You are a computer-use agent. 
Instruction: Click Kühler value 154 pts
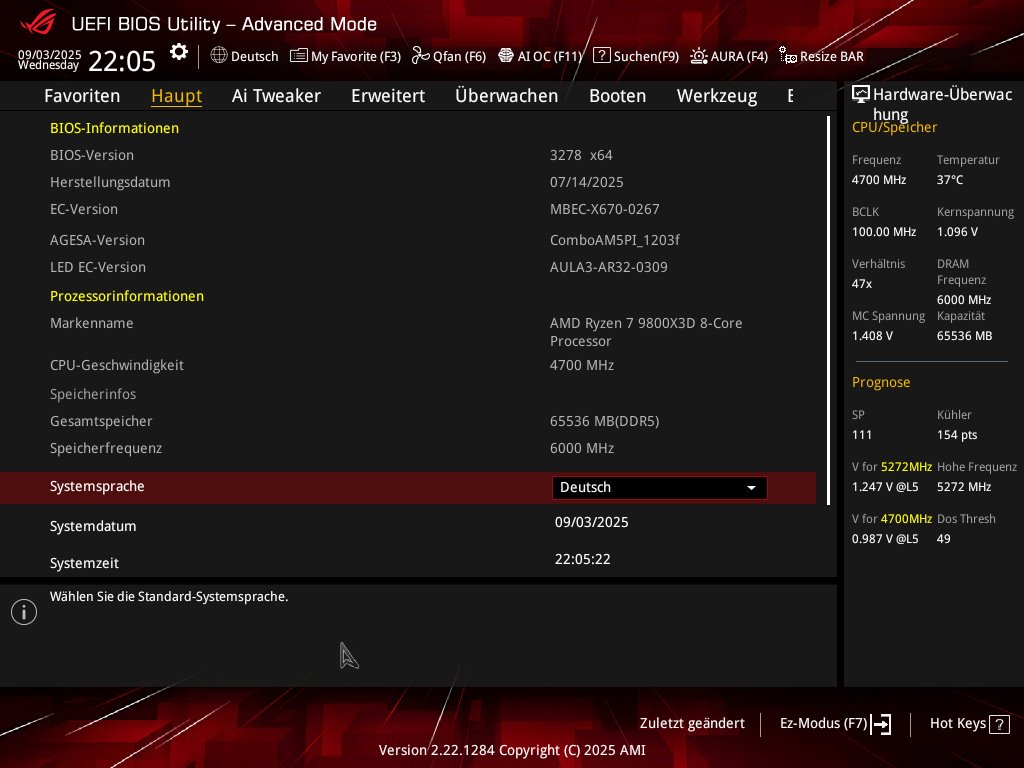pyautogui.click(x=957, y=435)
